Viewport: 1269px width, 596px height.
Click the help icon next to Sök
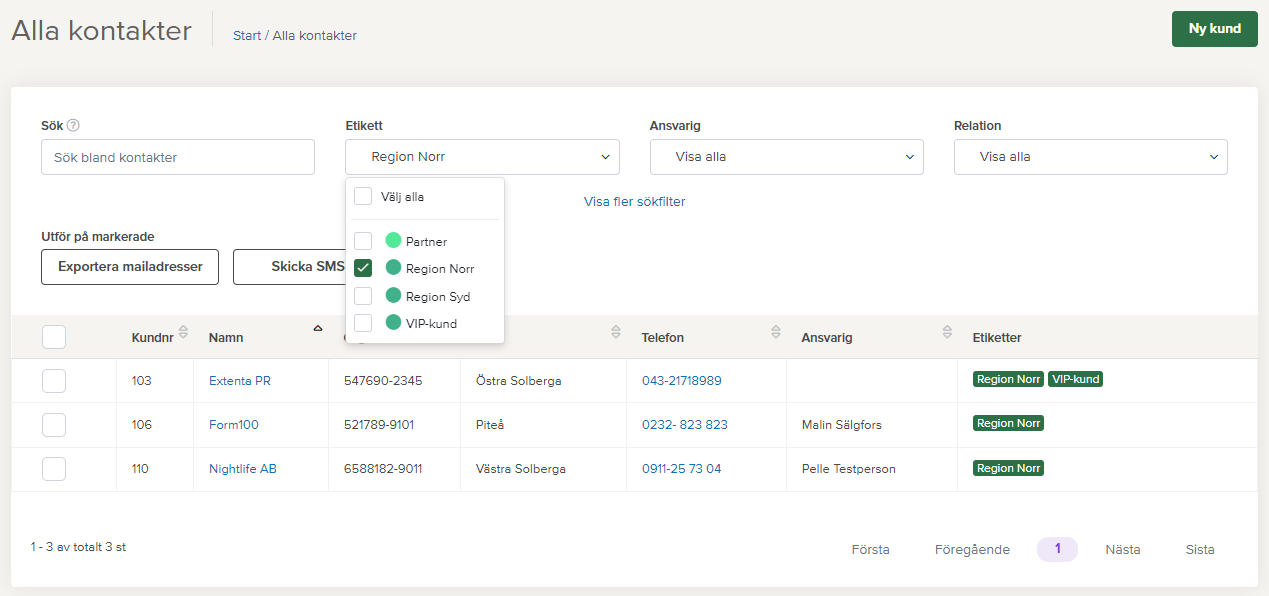point(73,126)
